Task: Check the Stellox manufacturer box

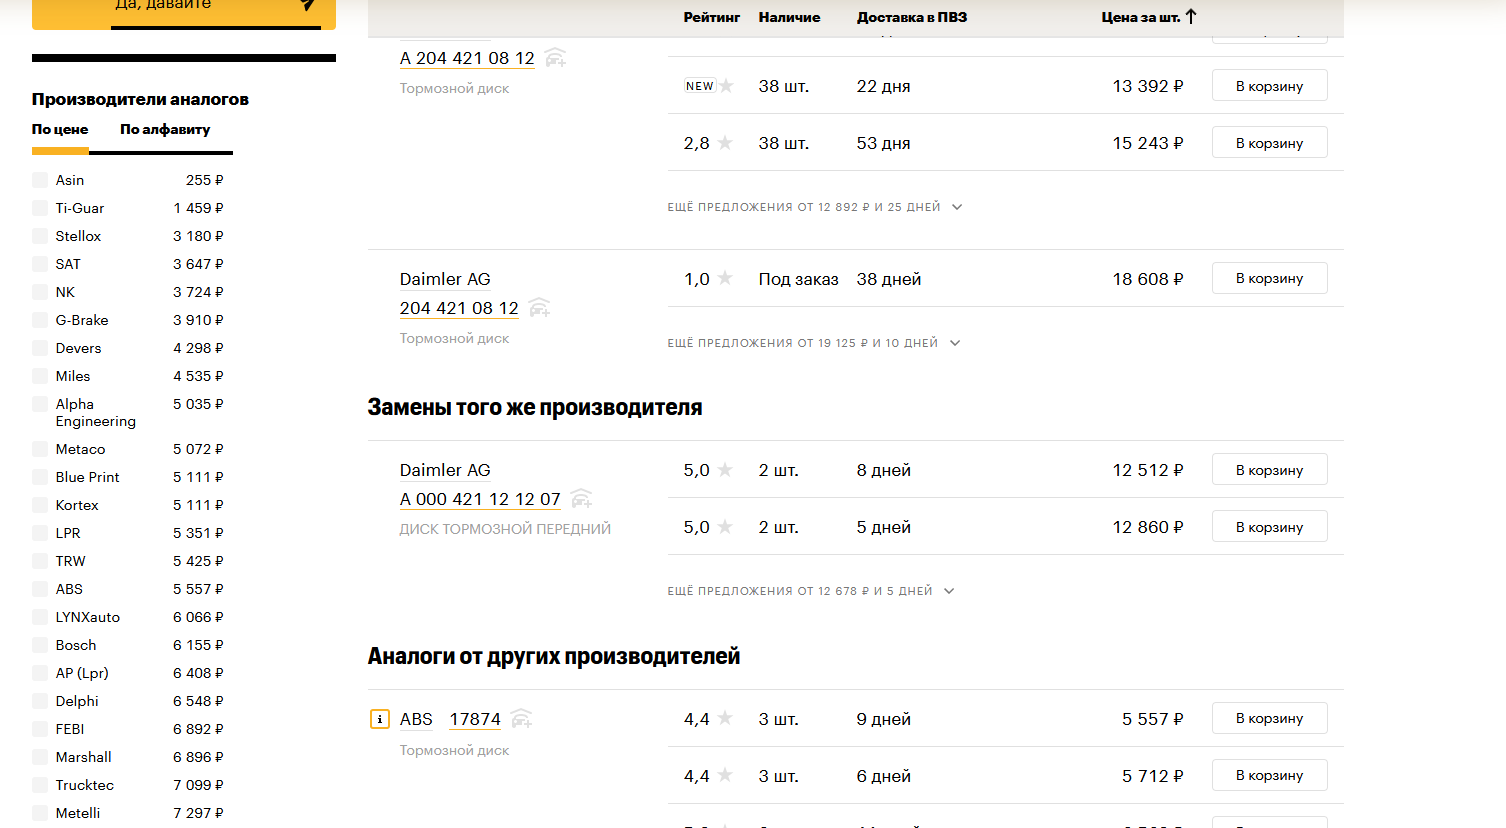Action: [40, 236]
